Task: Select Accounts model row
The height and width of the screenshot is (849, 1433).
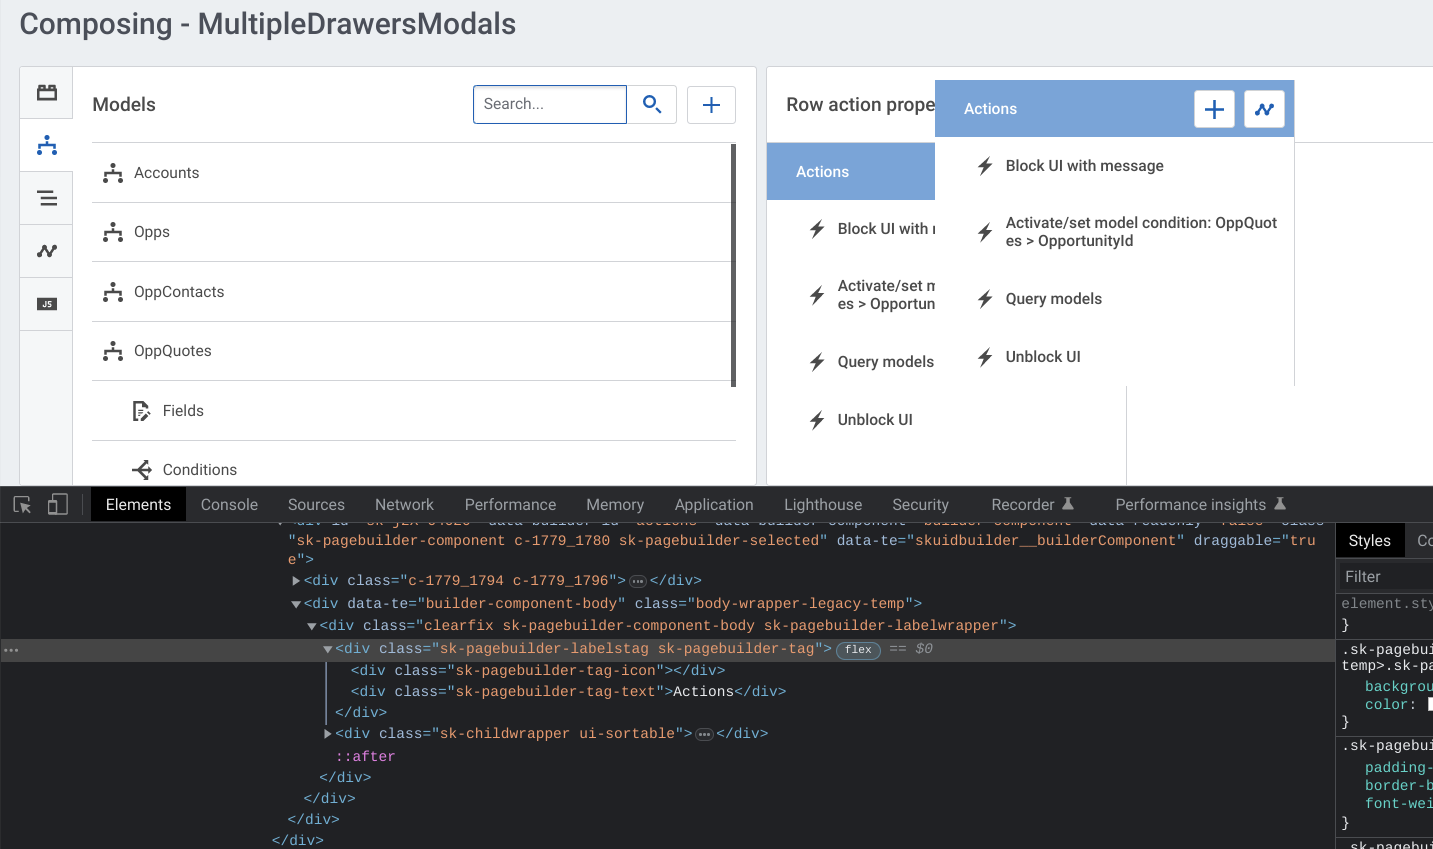Action: click(412, 173)
